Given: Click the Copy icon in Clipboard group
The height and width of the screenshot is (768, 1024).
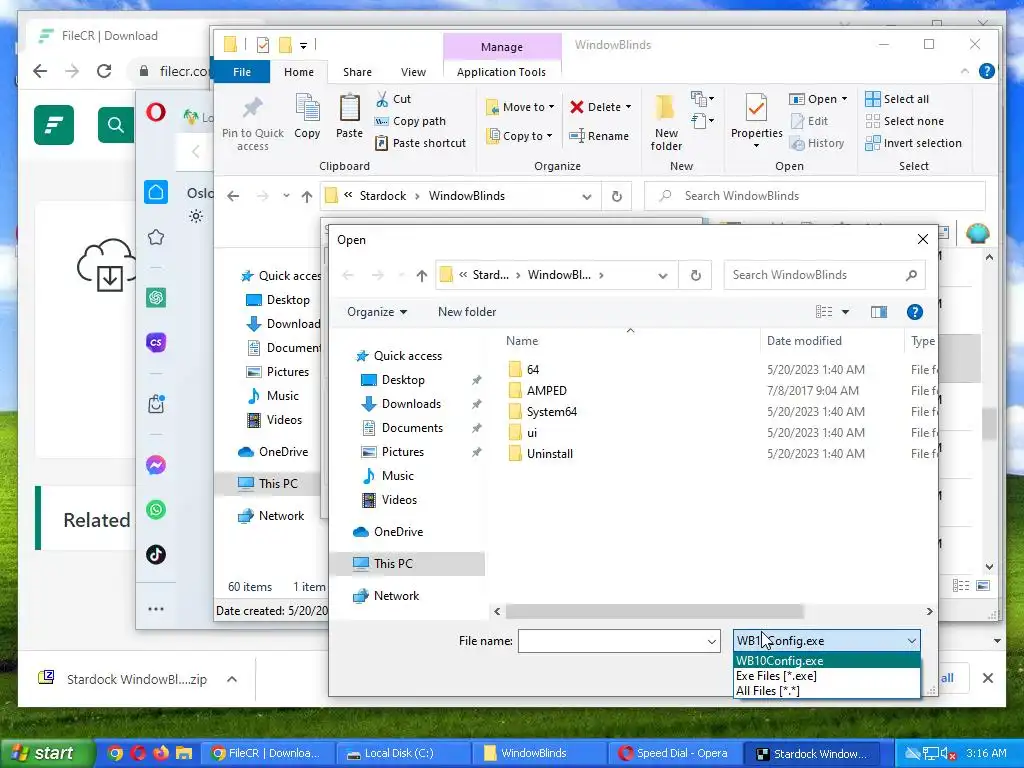Looking at the screenshot, I should click(x=307, y=108).
